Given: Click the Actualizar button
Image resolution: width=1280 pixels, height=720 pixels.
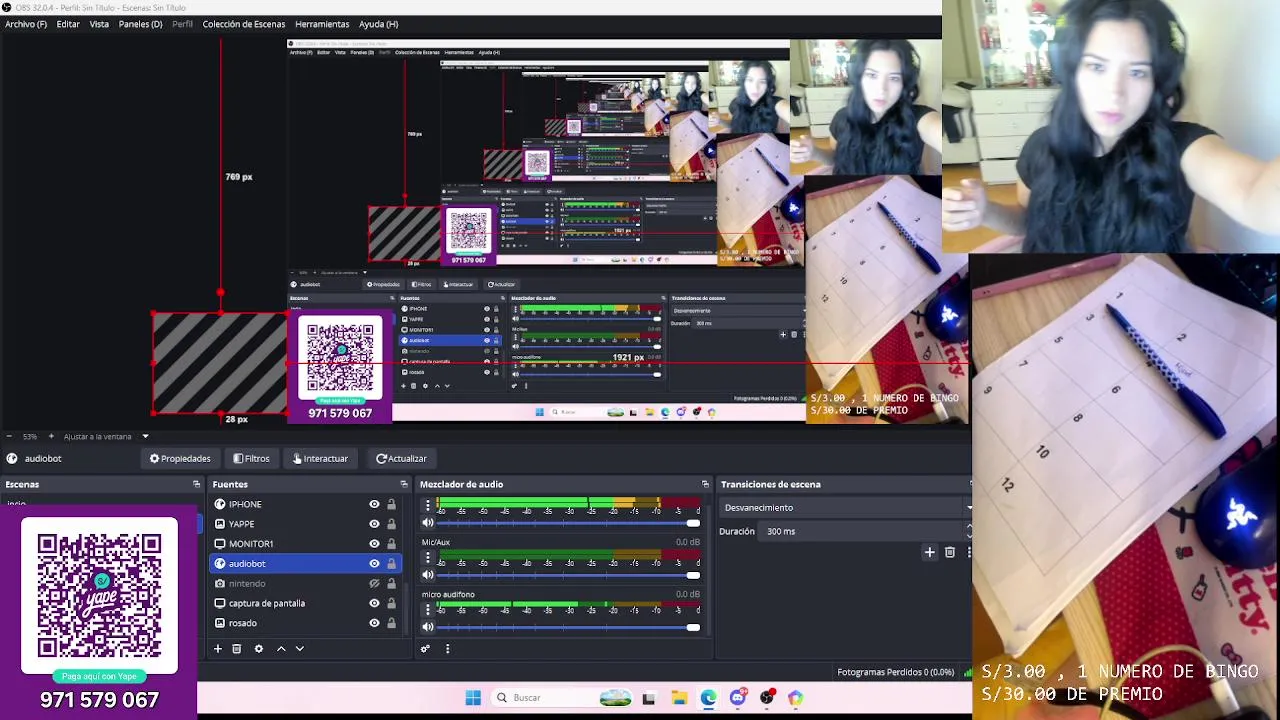Looking at the screenshot, I should [x=401, y=459].
